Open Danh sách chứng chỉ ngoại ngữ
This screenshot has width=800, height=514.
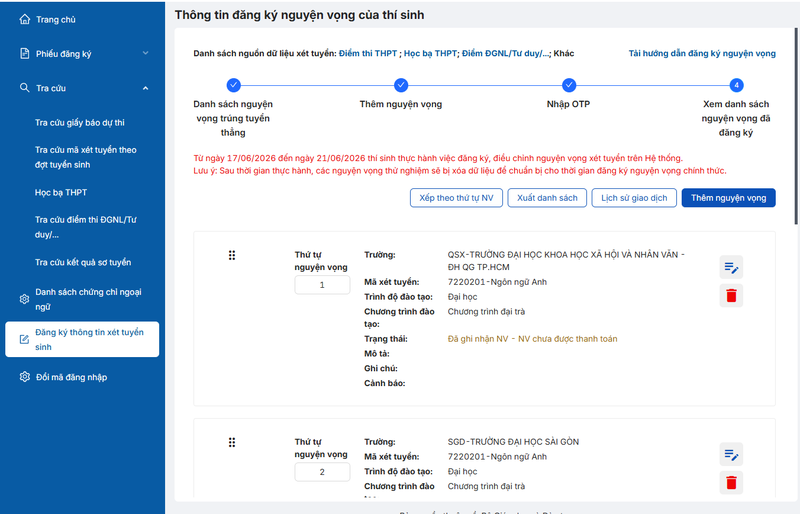click(x=88, y=299)
